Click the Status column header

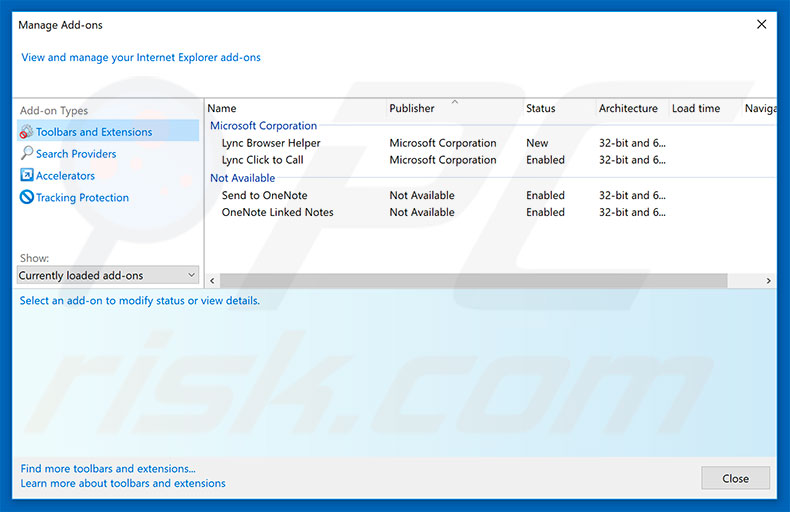(540, 108)
